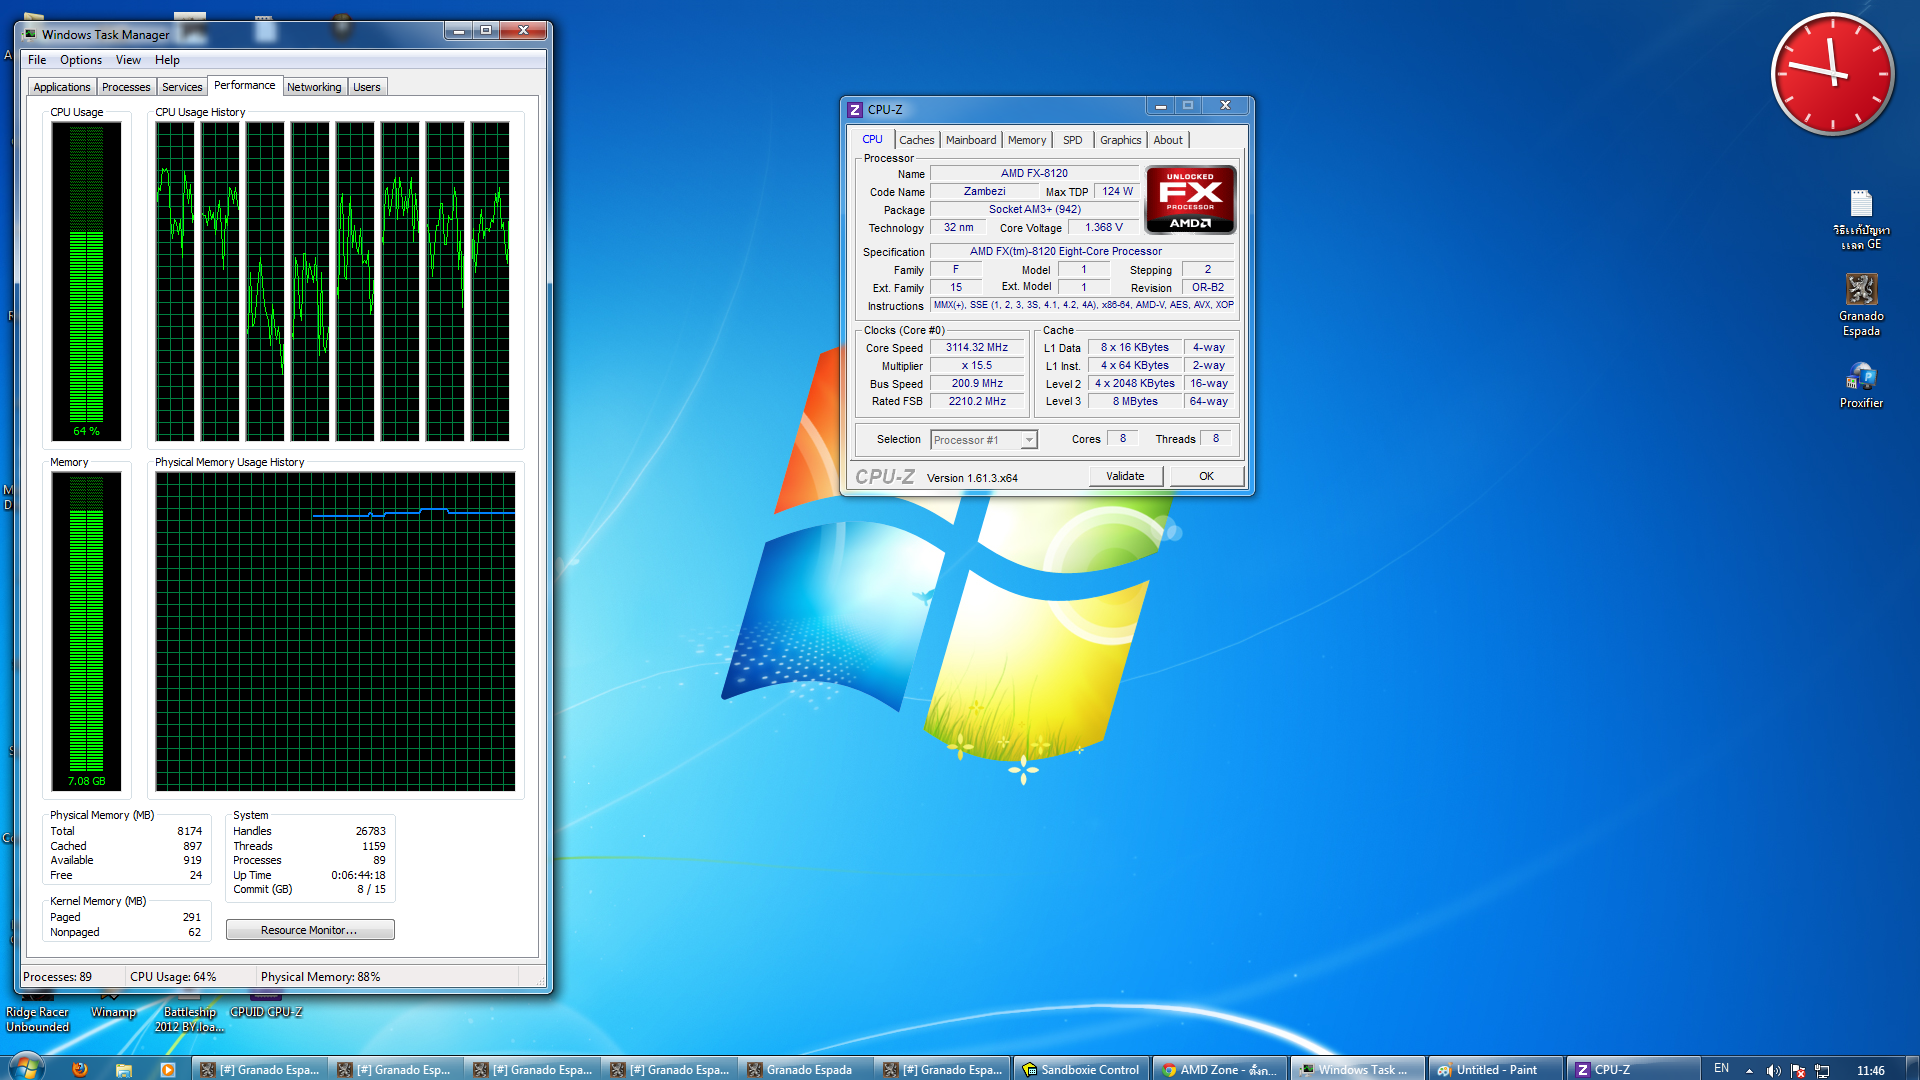Screen dimensions: 1920x1080
Task: Click the Windows Start orb
Action: point(25,1067)
